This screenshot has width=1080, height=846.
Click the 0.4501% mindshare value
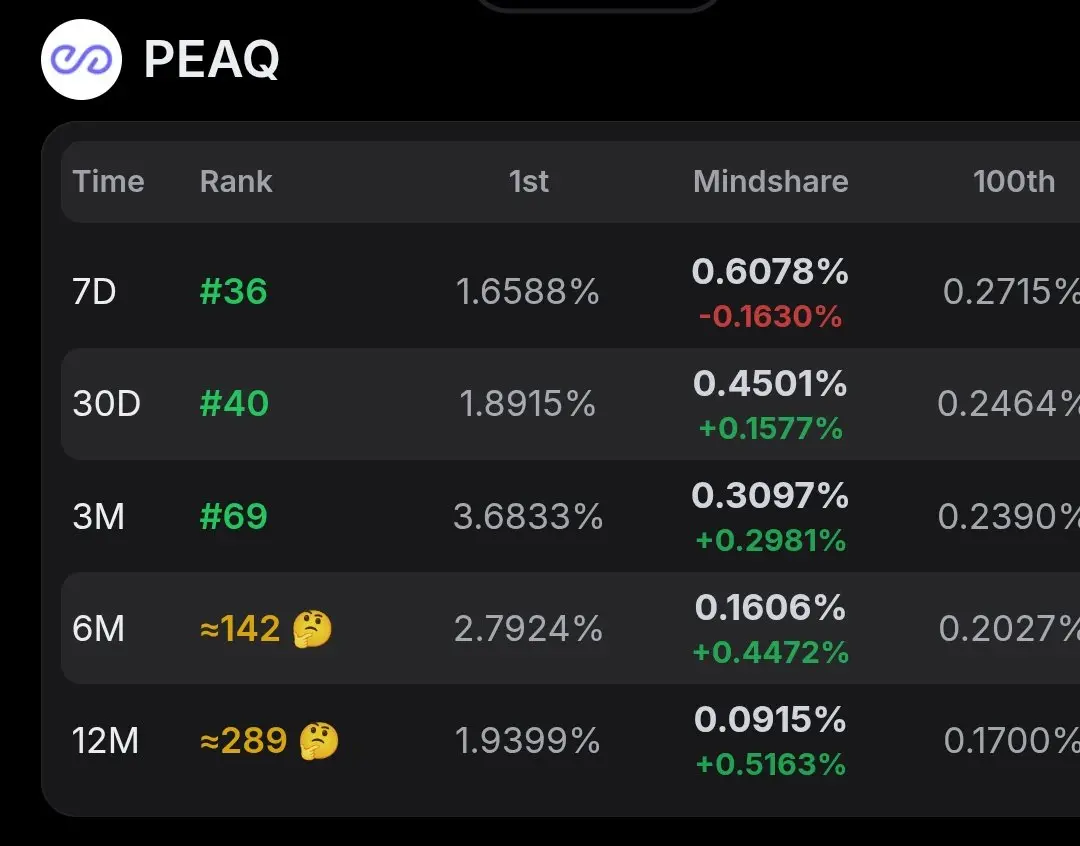coord(770,384)
